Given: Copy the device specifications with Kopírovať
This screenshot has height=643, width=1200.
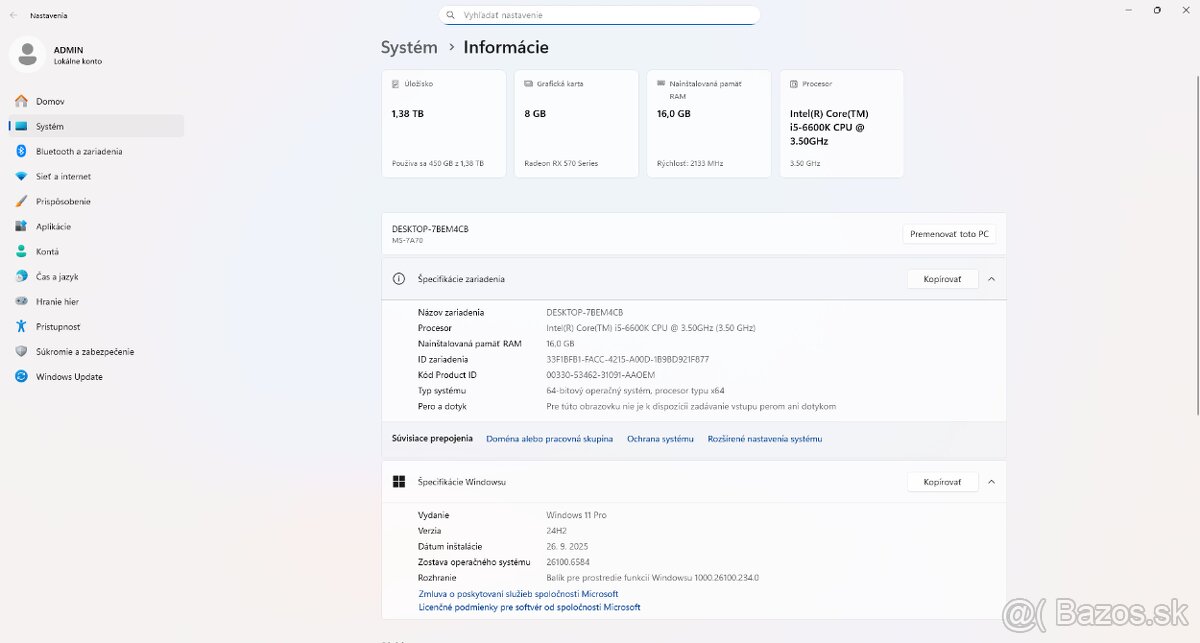Looking at the screenshot, I should 942,278.
